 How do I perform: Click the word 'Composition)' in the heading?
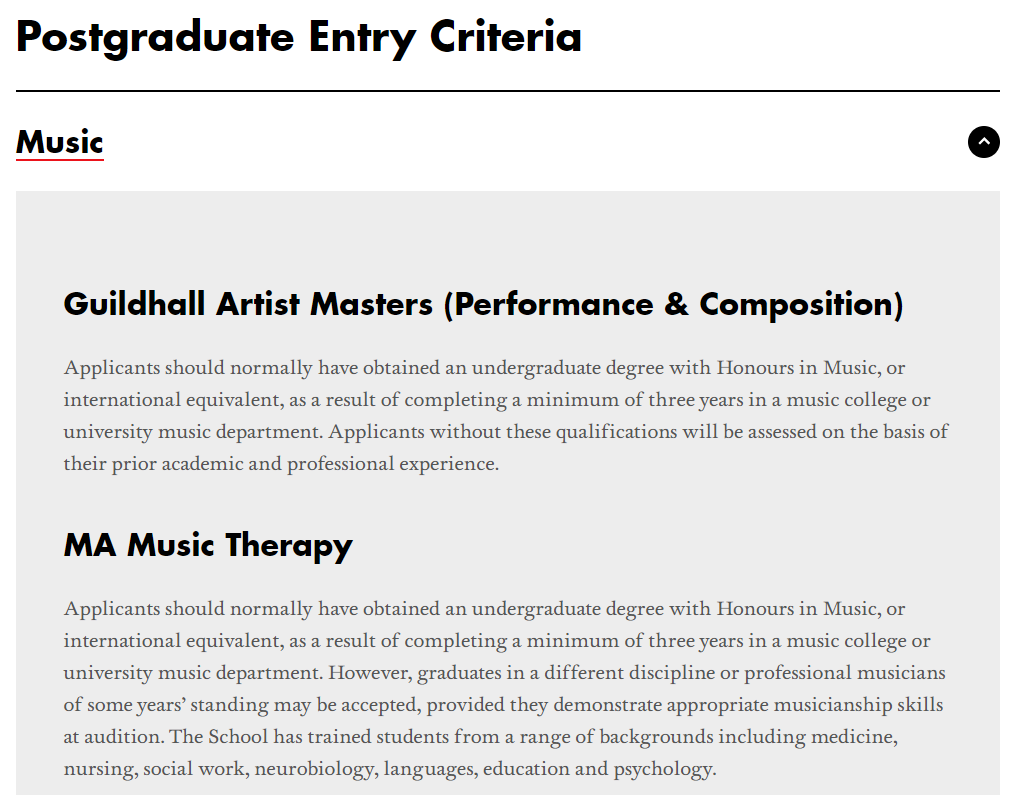point(801,304)
